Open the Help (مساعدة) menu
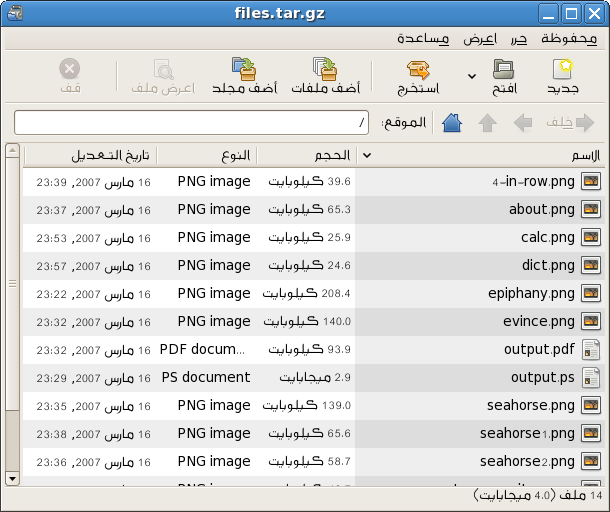This screenshot has height=512, width=610. pyautogui.click(x=422, y=38)
